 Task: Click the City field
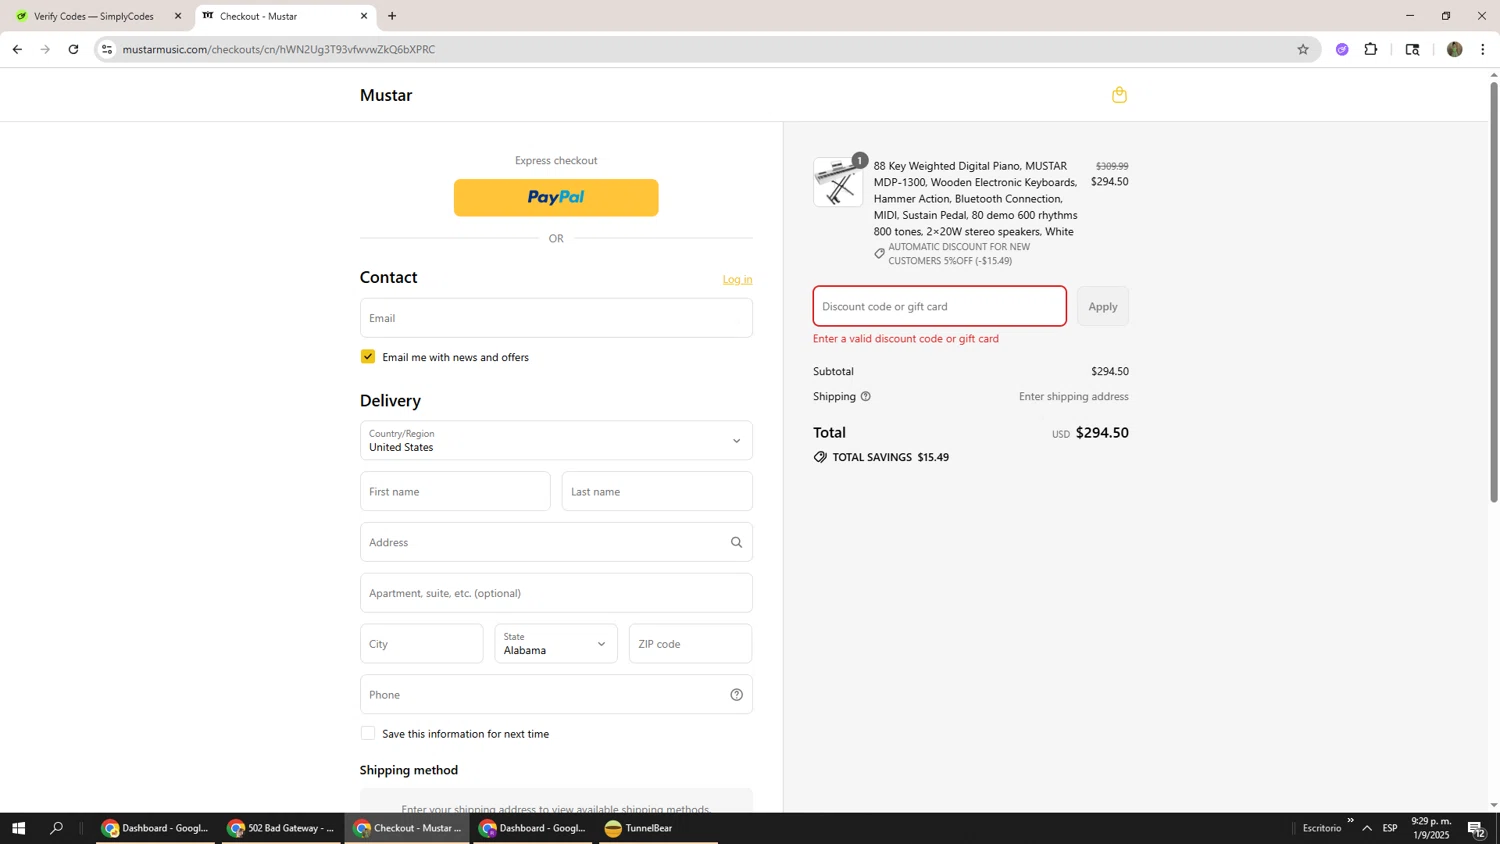click(421, 644)
